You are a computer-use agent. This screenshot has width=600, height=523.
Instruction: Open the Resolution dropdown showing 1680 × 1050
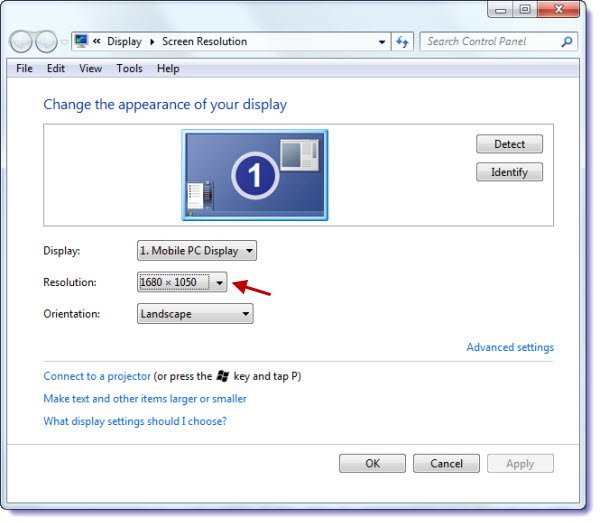[x=182, y=282]
